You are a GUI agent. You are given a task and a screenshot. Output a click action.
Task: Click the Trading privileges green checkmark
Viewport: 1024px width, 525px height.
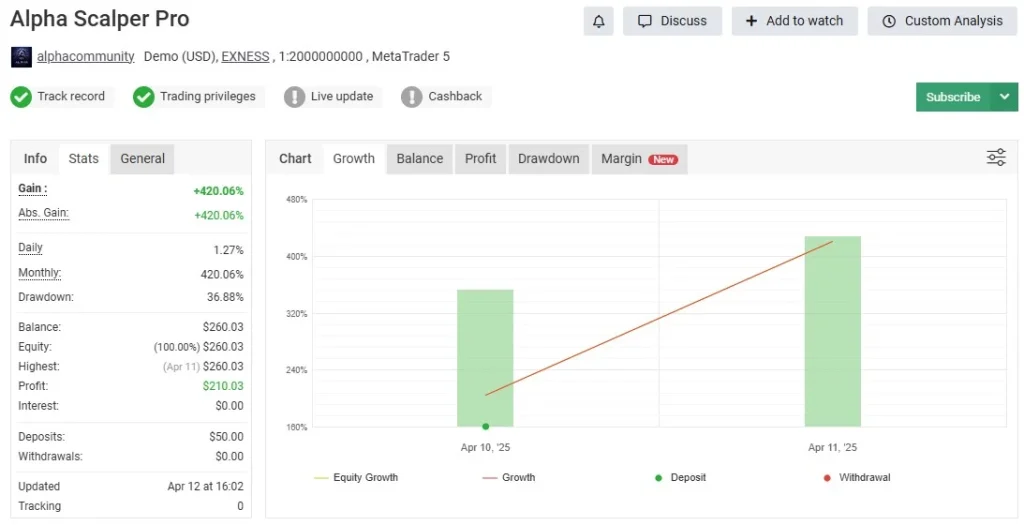click(x=144, y=97)
